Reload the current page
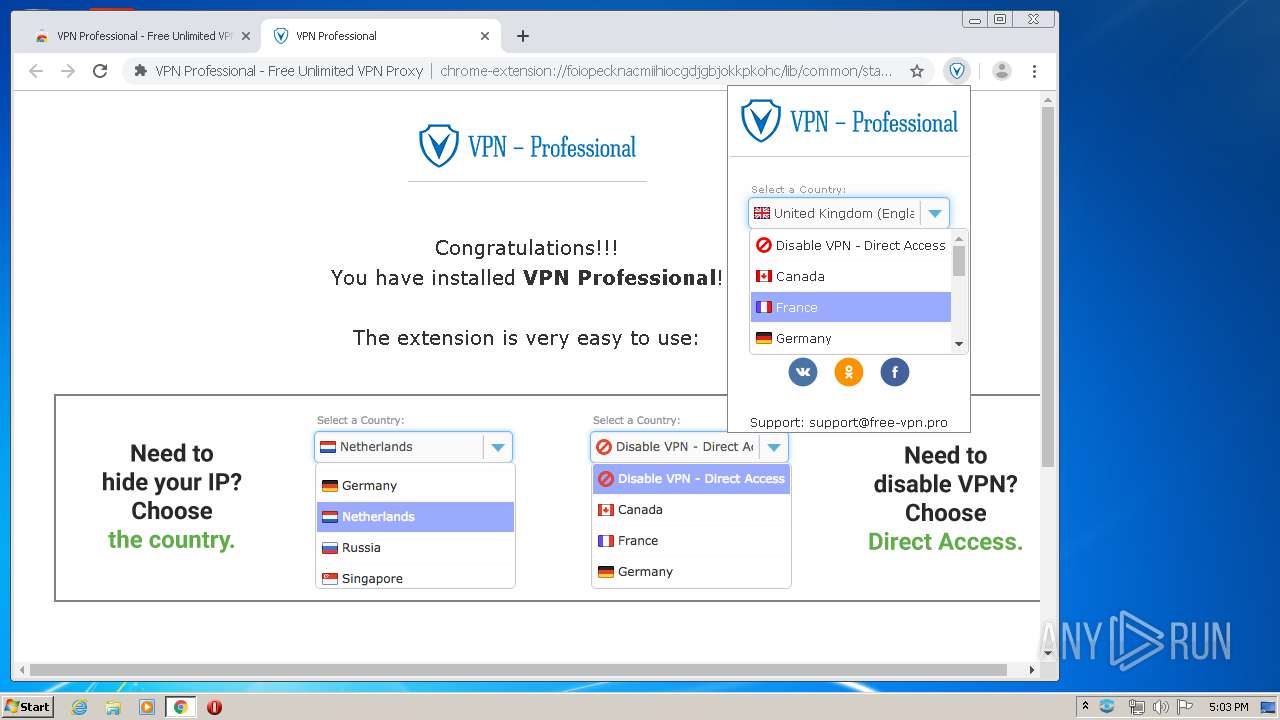The width and height of the screenshot is (1280, 720). [x=100, y=71]
